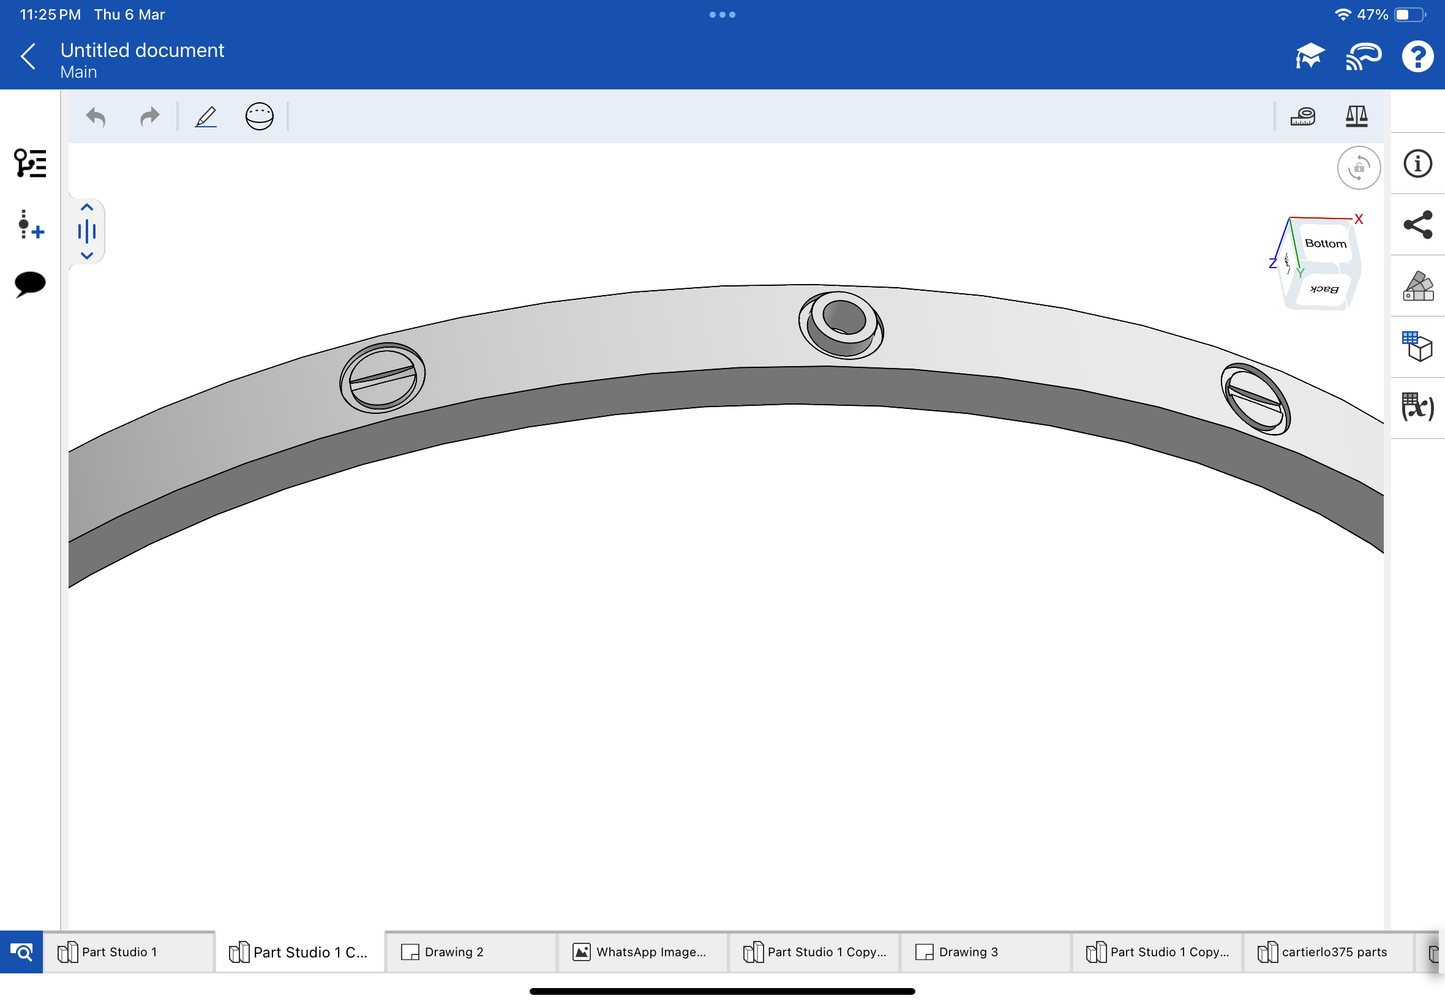Open the Configuration table panel
The height and width of the screenshot is (1004, 1445).
pyautogui.click(x=1417, y=346)
